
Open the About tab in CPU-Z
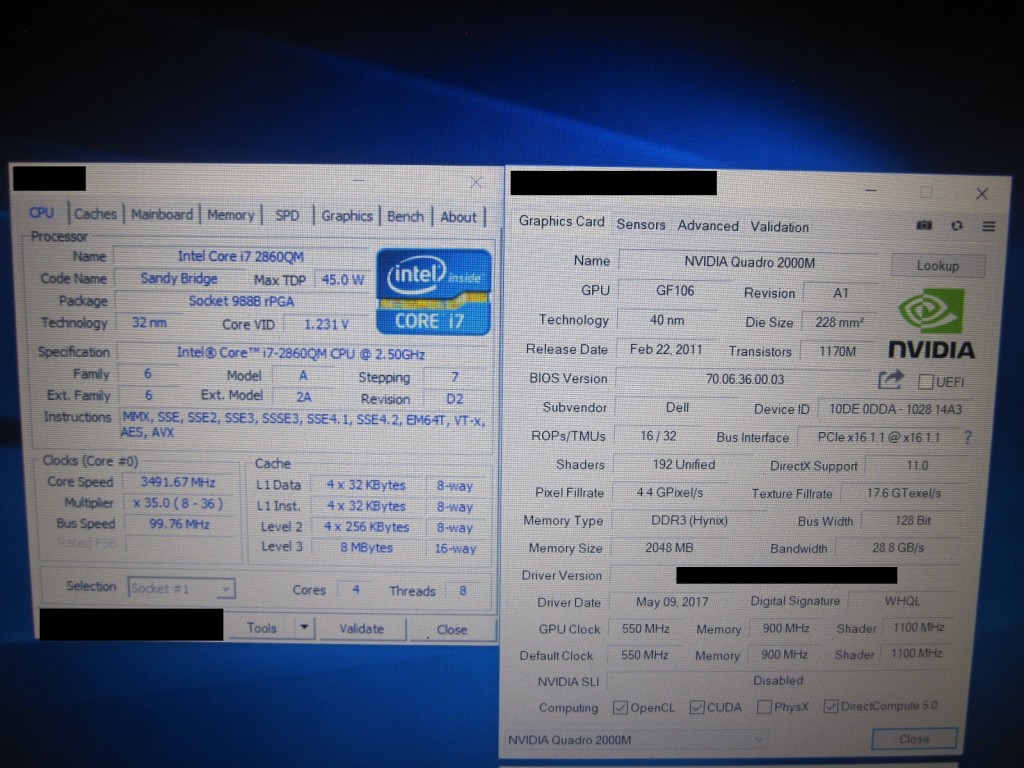tap(458, 217)
